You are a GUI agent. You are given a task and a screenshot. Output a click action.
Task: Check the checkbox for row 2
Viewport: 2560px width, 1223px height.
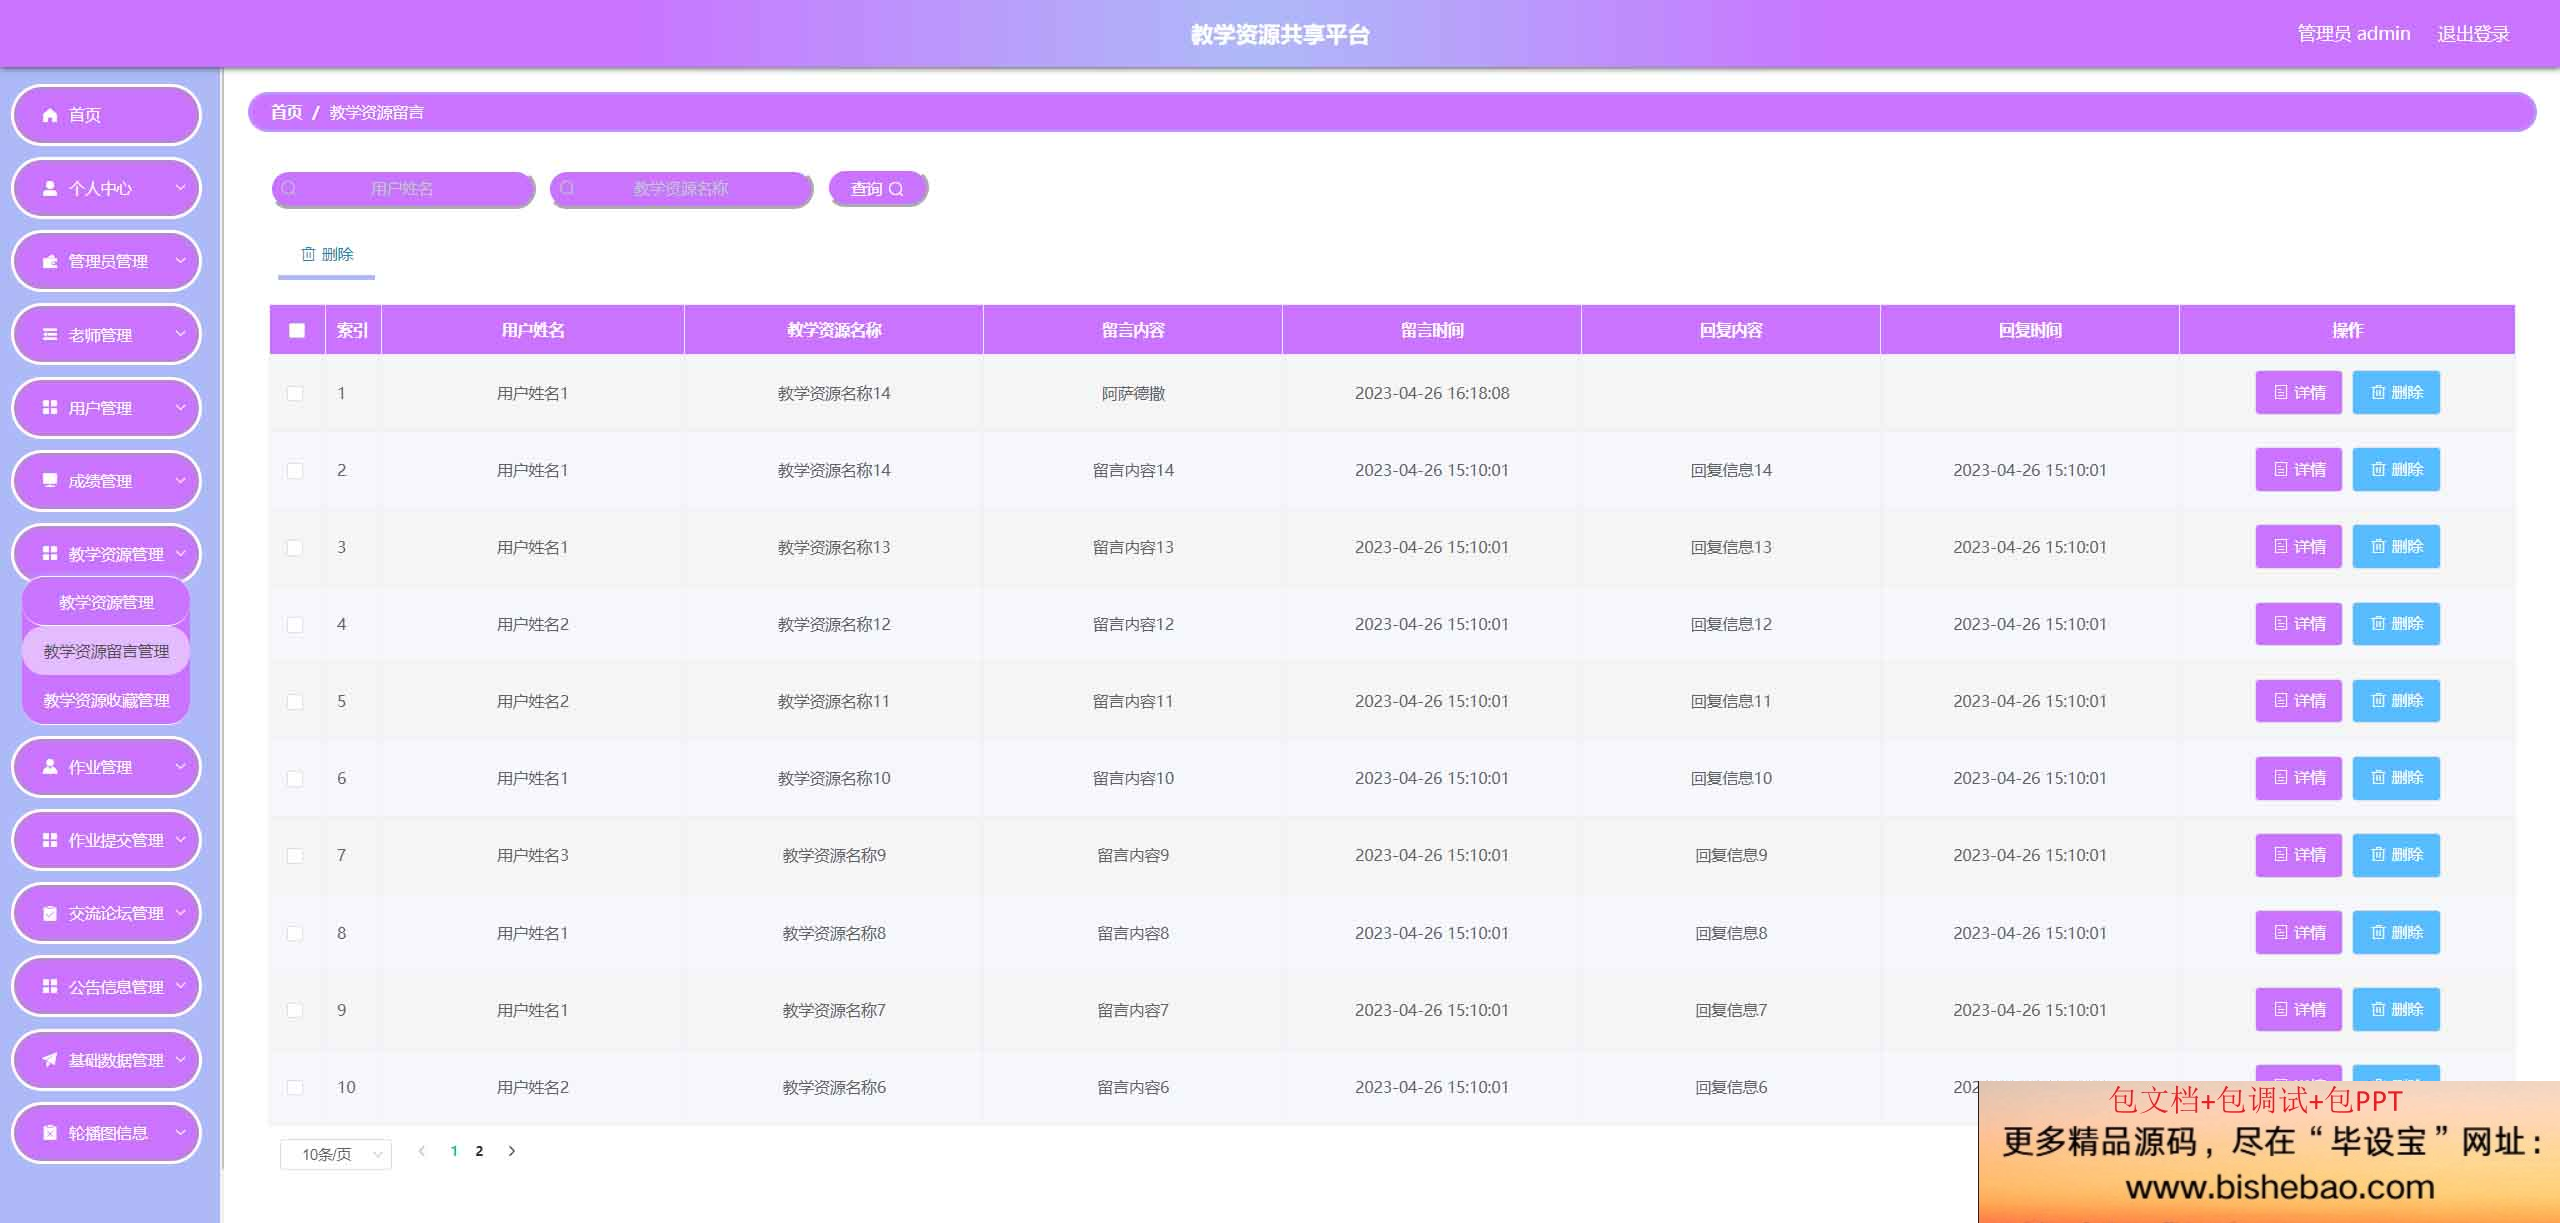[295, 470]
